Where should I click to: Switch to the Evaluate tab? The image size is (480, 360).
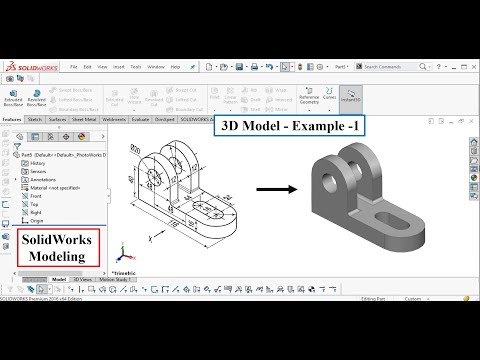(x=140, y=119)
